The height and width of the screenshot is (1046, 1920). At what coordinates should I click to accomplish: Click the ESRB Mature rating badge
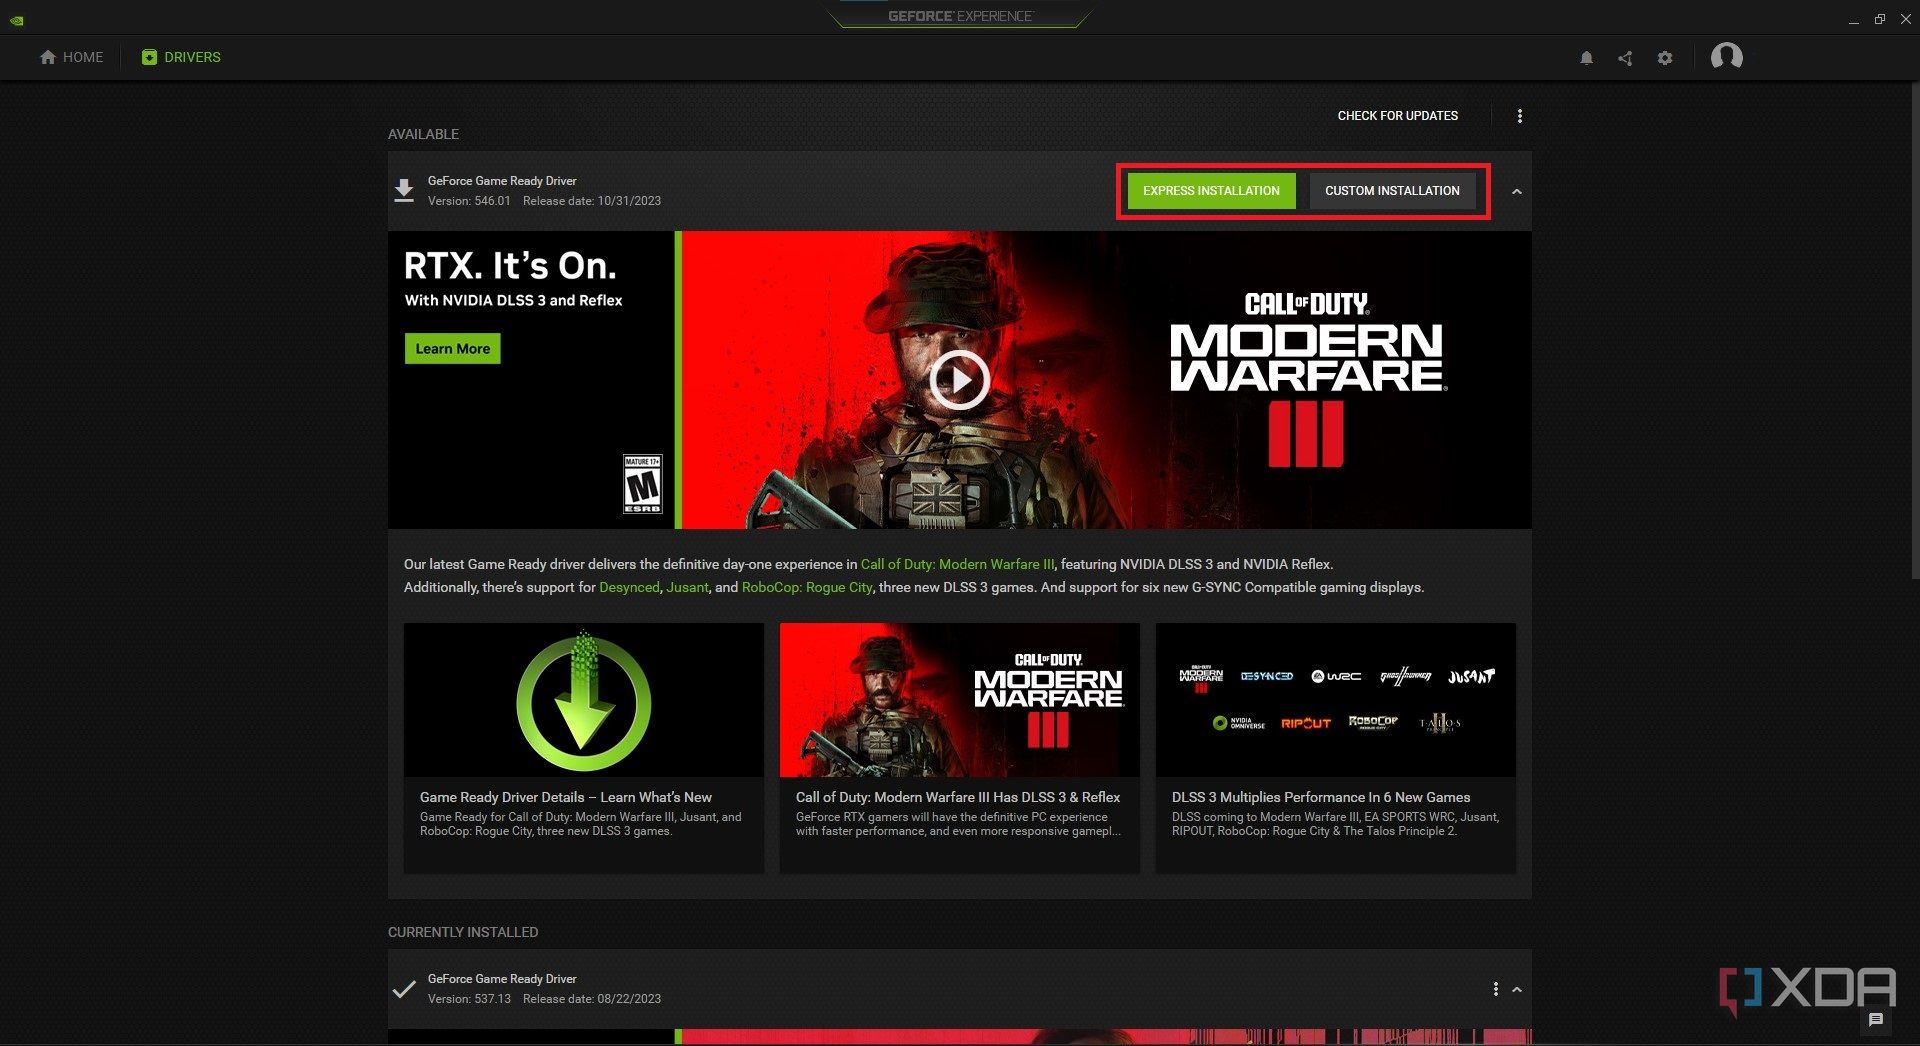coord(642,485)
